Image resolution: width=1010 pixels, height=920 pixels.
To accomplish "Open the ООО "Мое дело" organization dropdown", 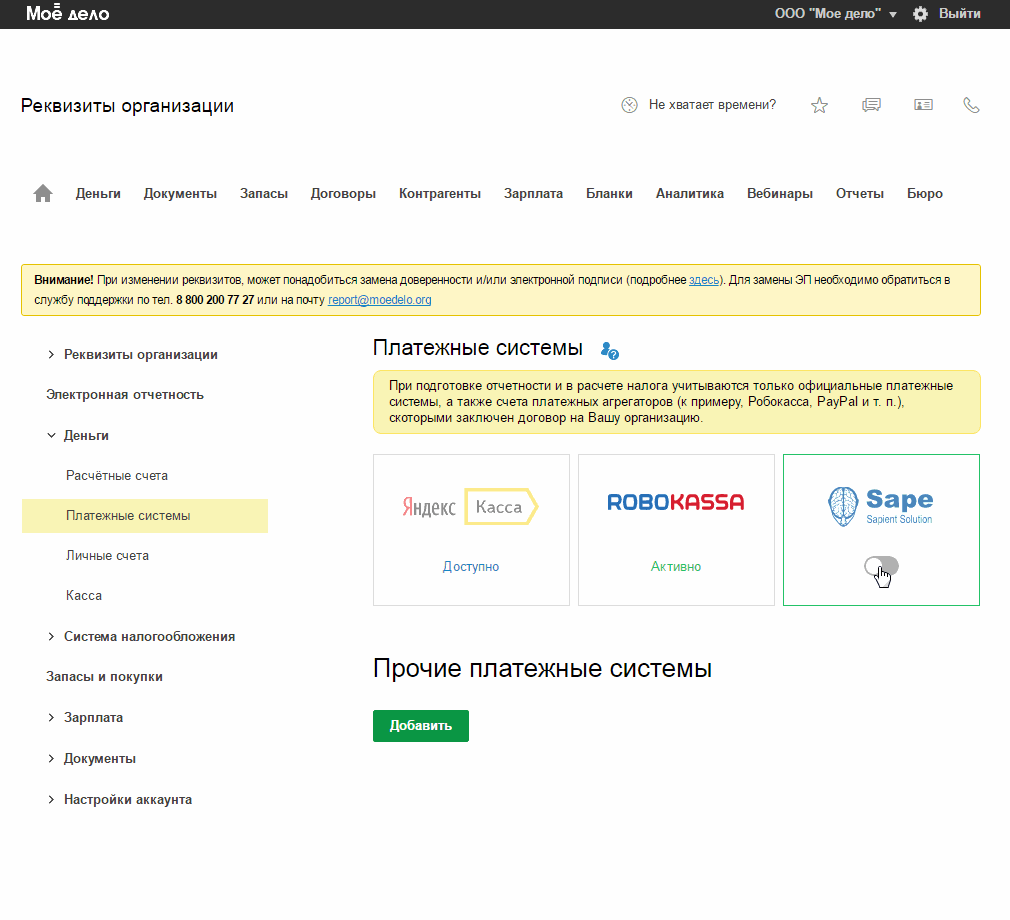I will click(835, 14).
